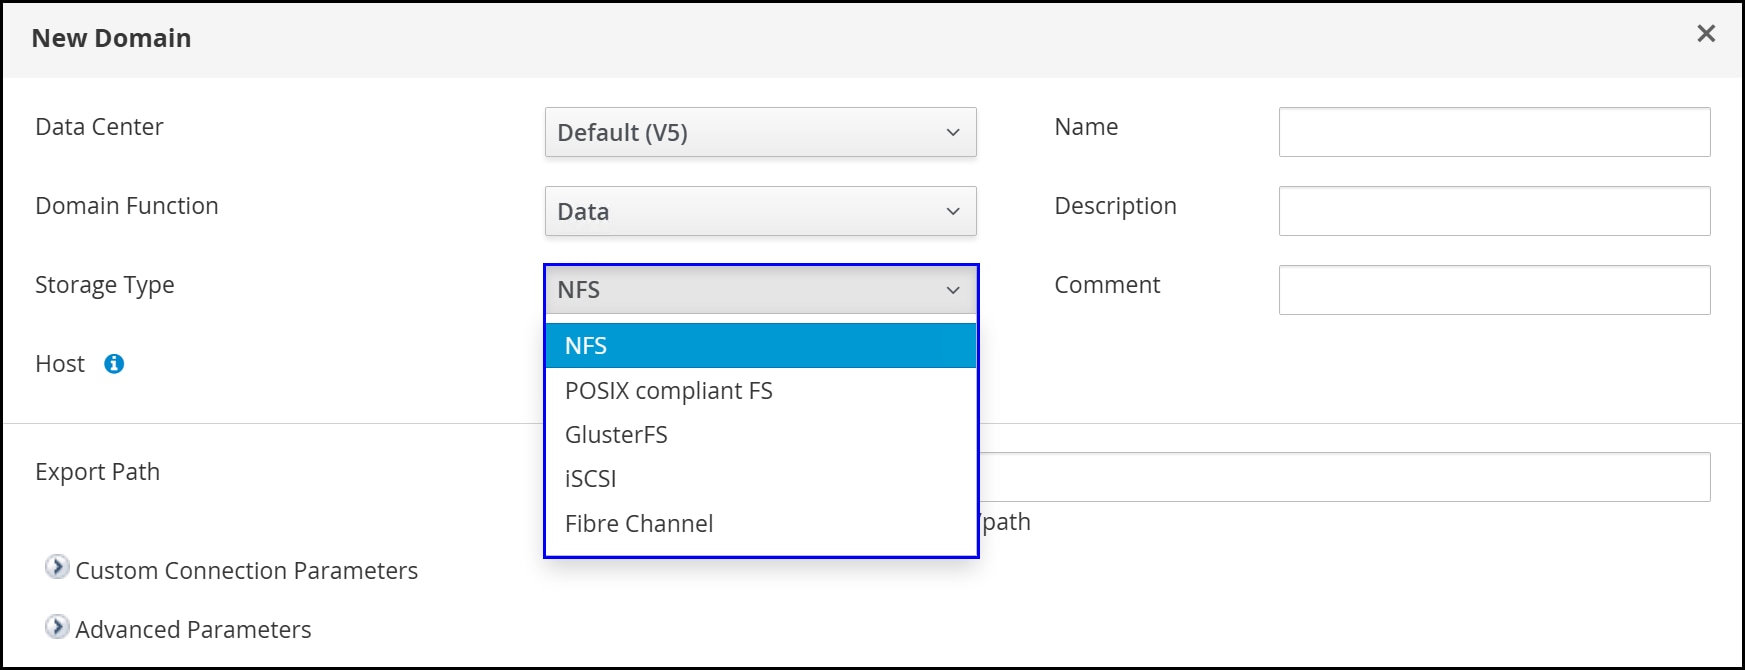Click the Export Path input field

tap(1345, 477)
